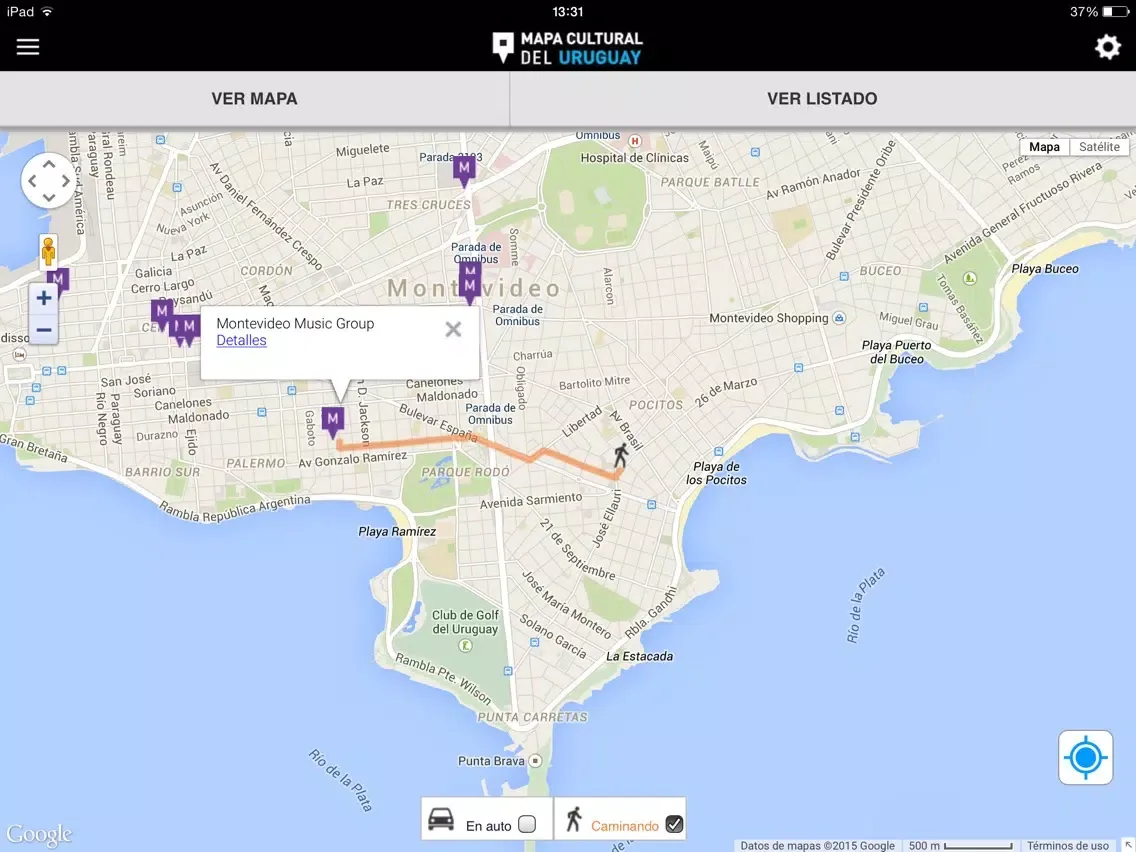Screen dimensions: 1136x852
Task: Center map on my location
Action: (1085, 758)
